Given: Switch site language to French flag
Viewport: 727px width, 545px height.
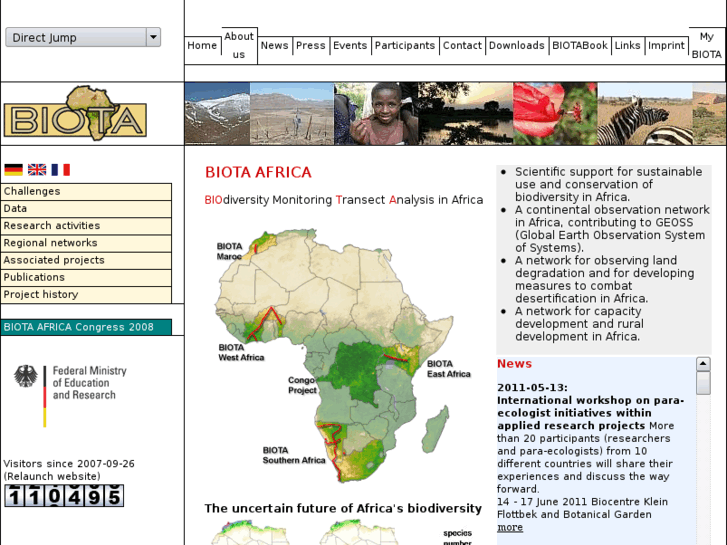Looking at the screenshot, I should (61, 170).
